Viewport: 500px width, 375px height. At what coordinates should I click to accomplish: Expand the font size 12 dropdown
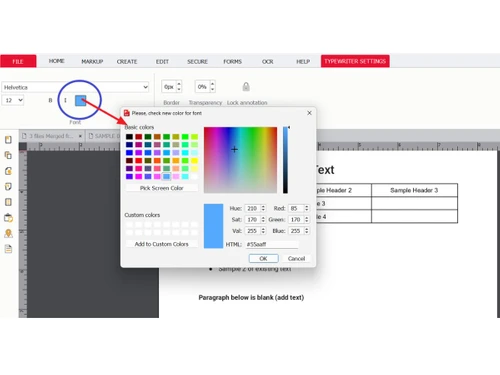point(20,100)
